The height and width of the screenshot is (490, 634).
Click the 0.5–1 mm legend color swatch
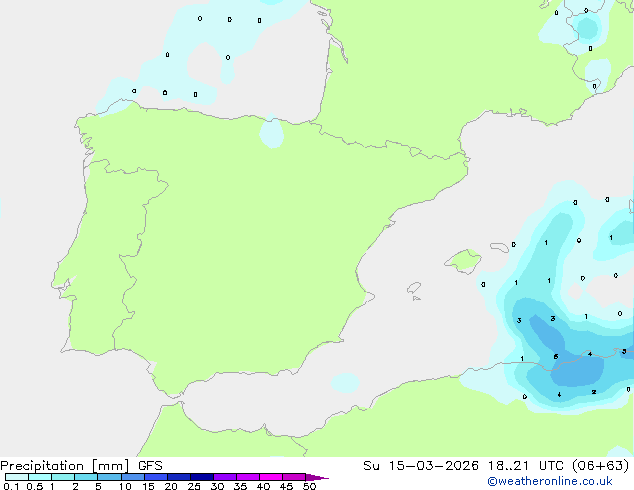pyautogui.click(x=40, y=477)
